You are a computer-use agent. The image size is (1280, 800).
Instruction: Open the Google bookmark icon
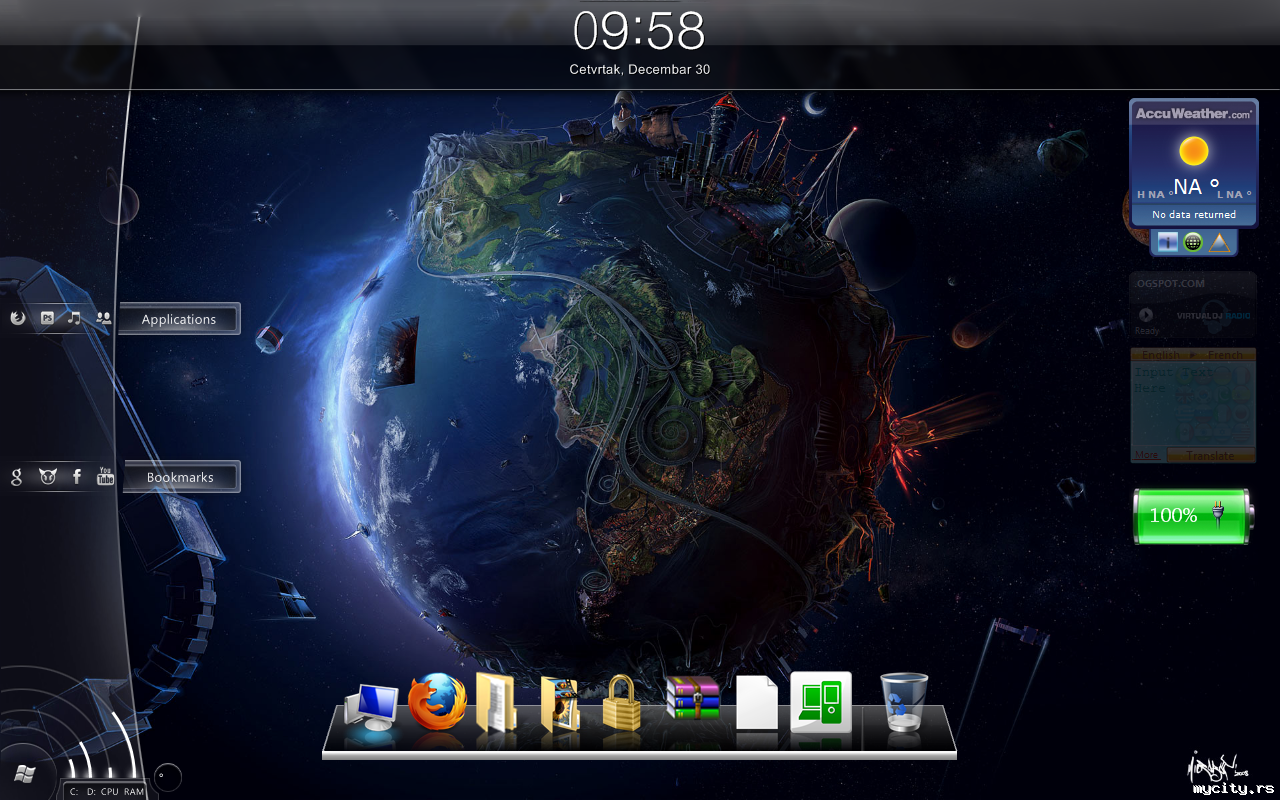(16, 477)
